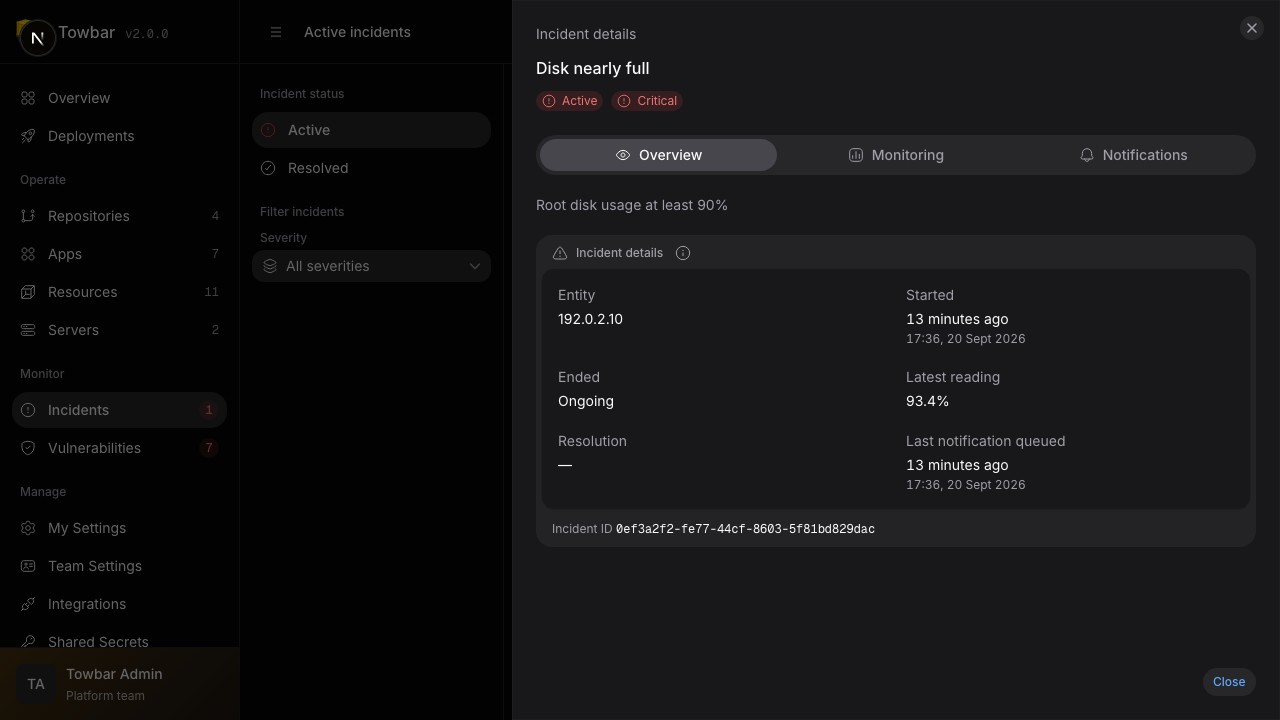This screenshot has width=1280, height=720.
Task: Click the Critical severity badge
Action: click(x=647, y=101)
